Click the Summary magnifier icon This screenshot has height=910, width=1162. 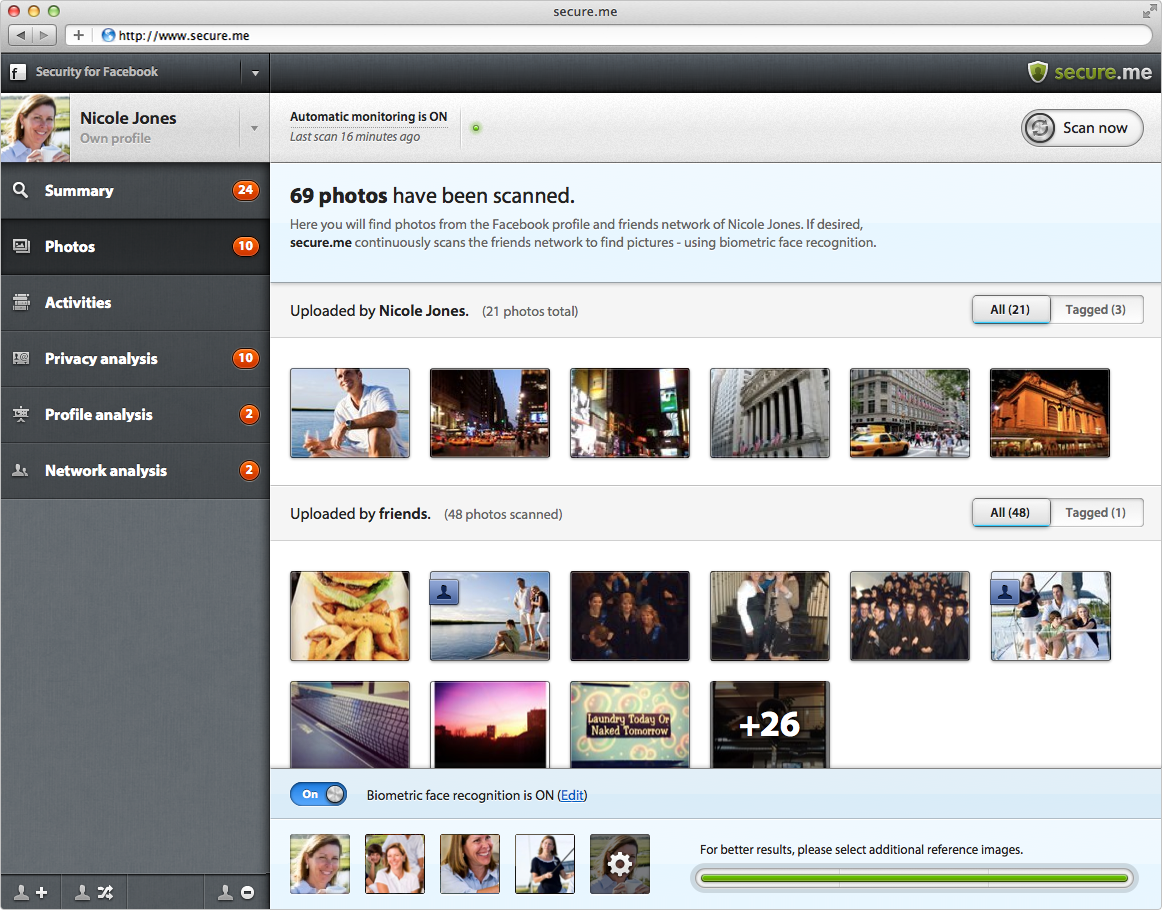21,190
